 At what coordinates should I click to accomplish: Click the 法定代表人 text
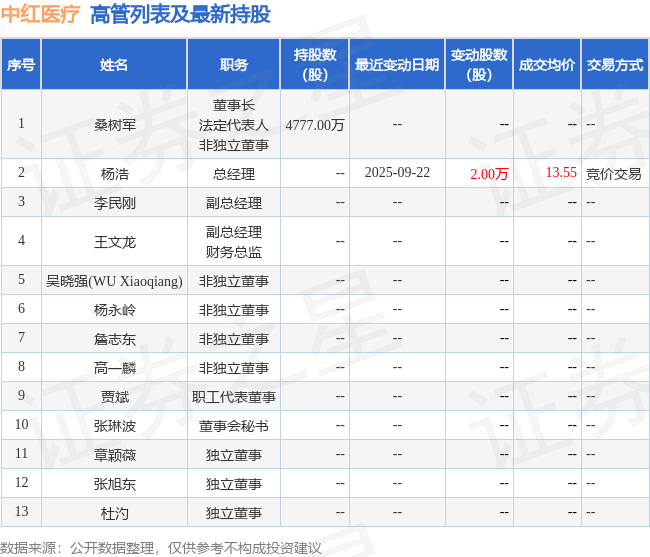pos(234,125)
